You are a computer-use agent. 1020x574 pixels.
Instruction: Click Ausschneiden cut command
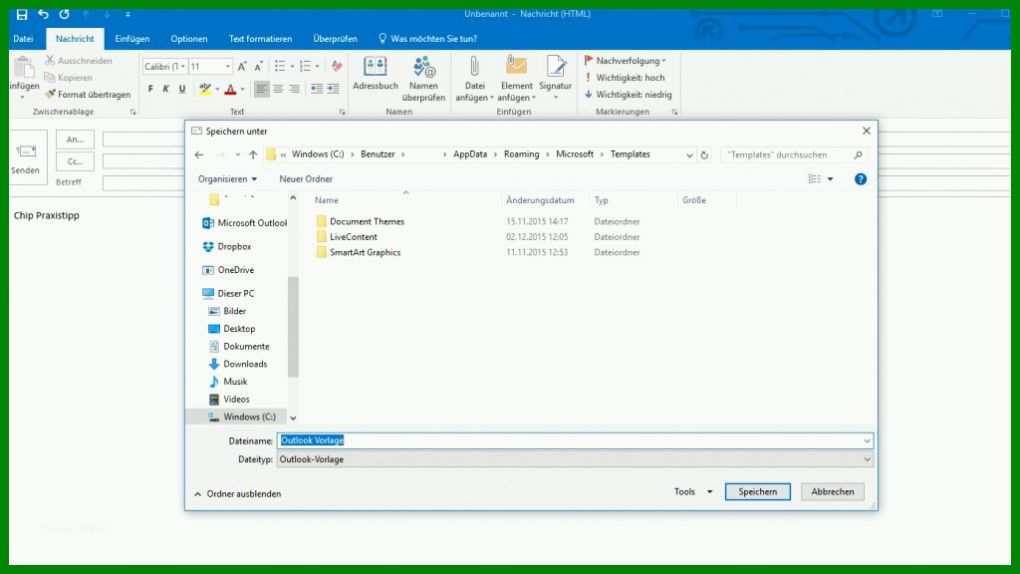pyautogui.click(x=79, y=61)
